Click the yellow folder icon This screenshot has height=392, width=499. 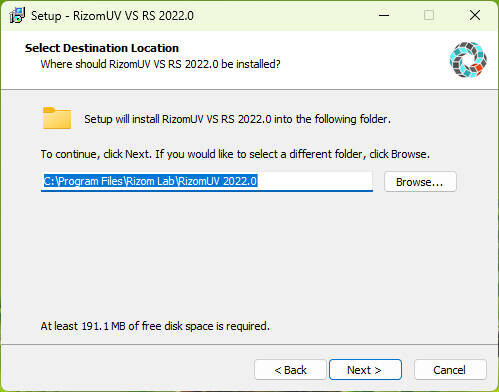(57, 118)
